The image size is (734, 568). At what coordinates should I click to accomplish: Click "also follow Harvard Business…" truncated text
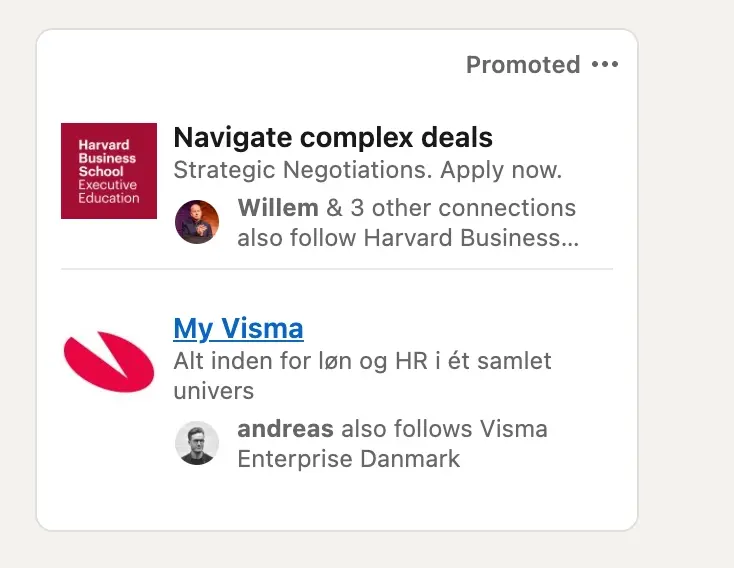pyautogui.click(x=408, y=237)
